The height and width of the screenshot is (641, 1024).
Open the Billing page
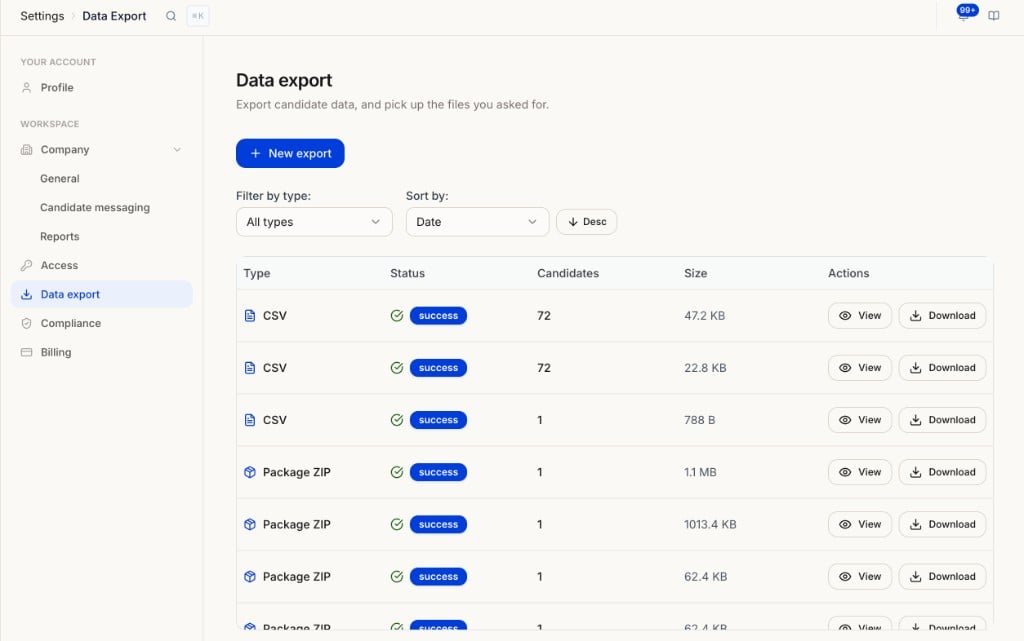[x=102, y=352]
